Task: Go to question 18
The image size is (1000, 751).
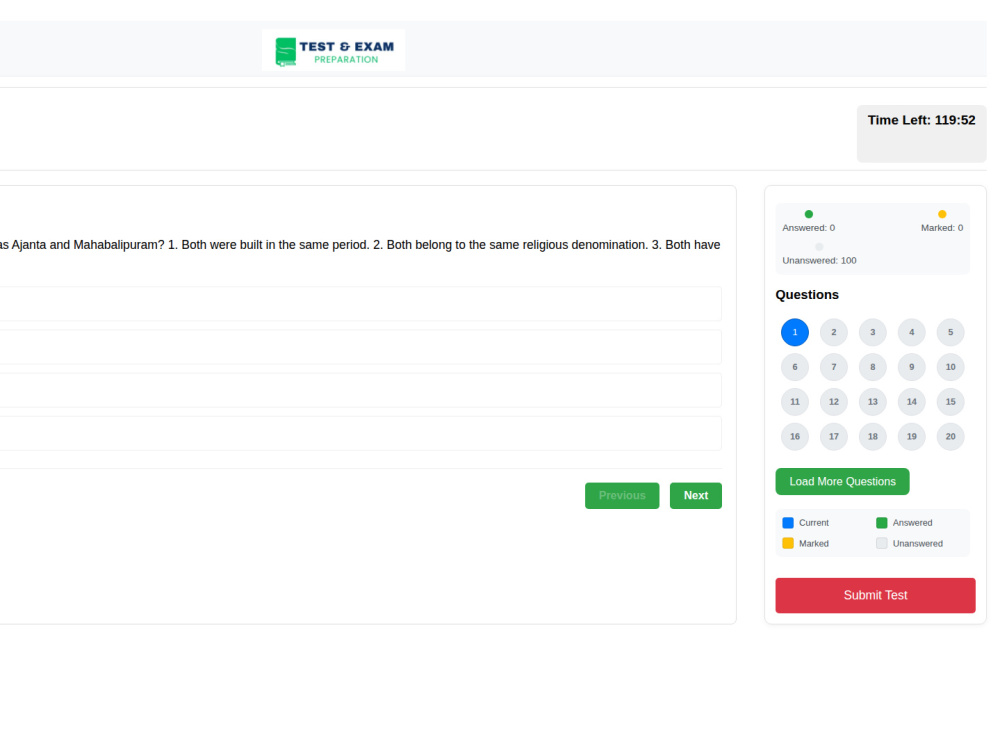Action: point(872,437)
